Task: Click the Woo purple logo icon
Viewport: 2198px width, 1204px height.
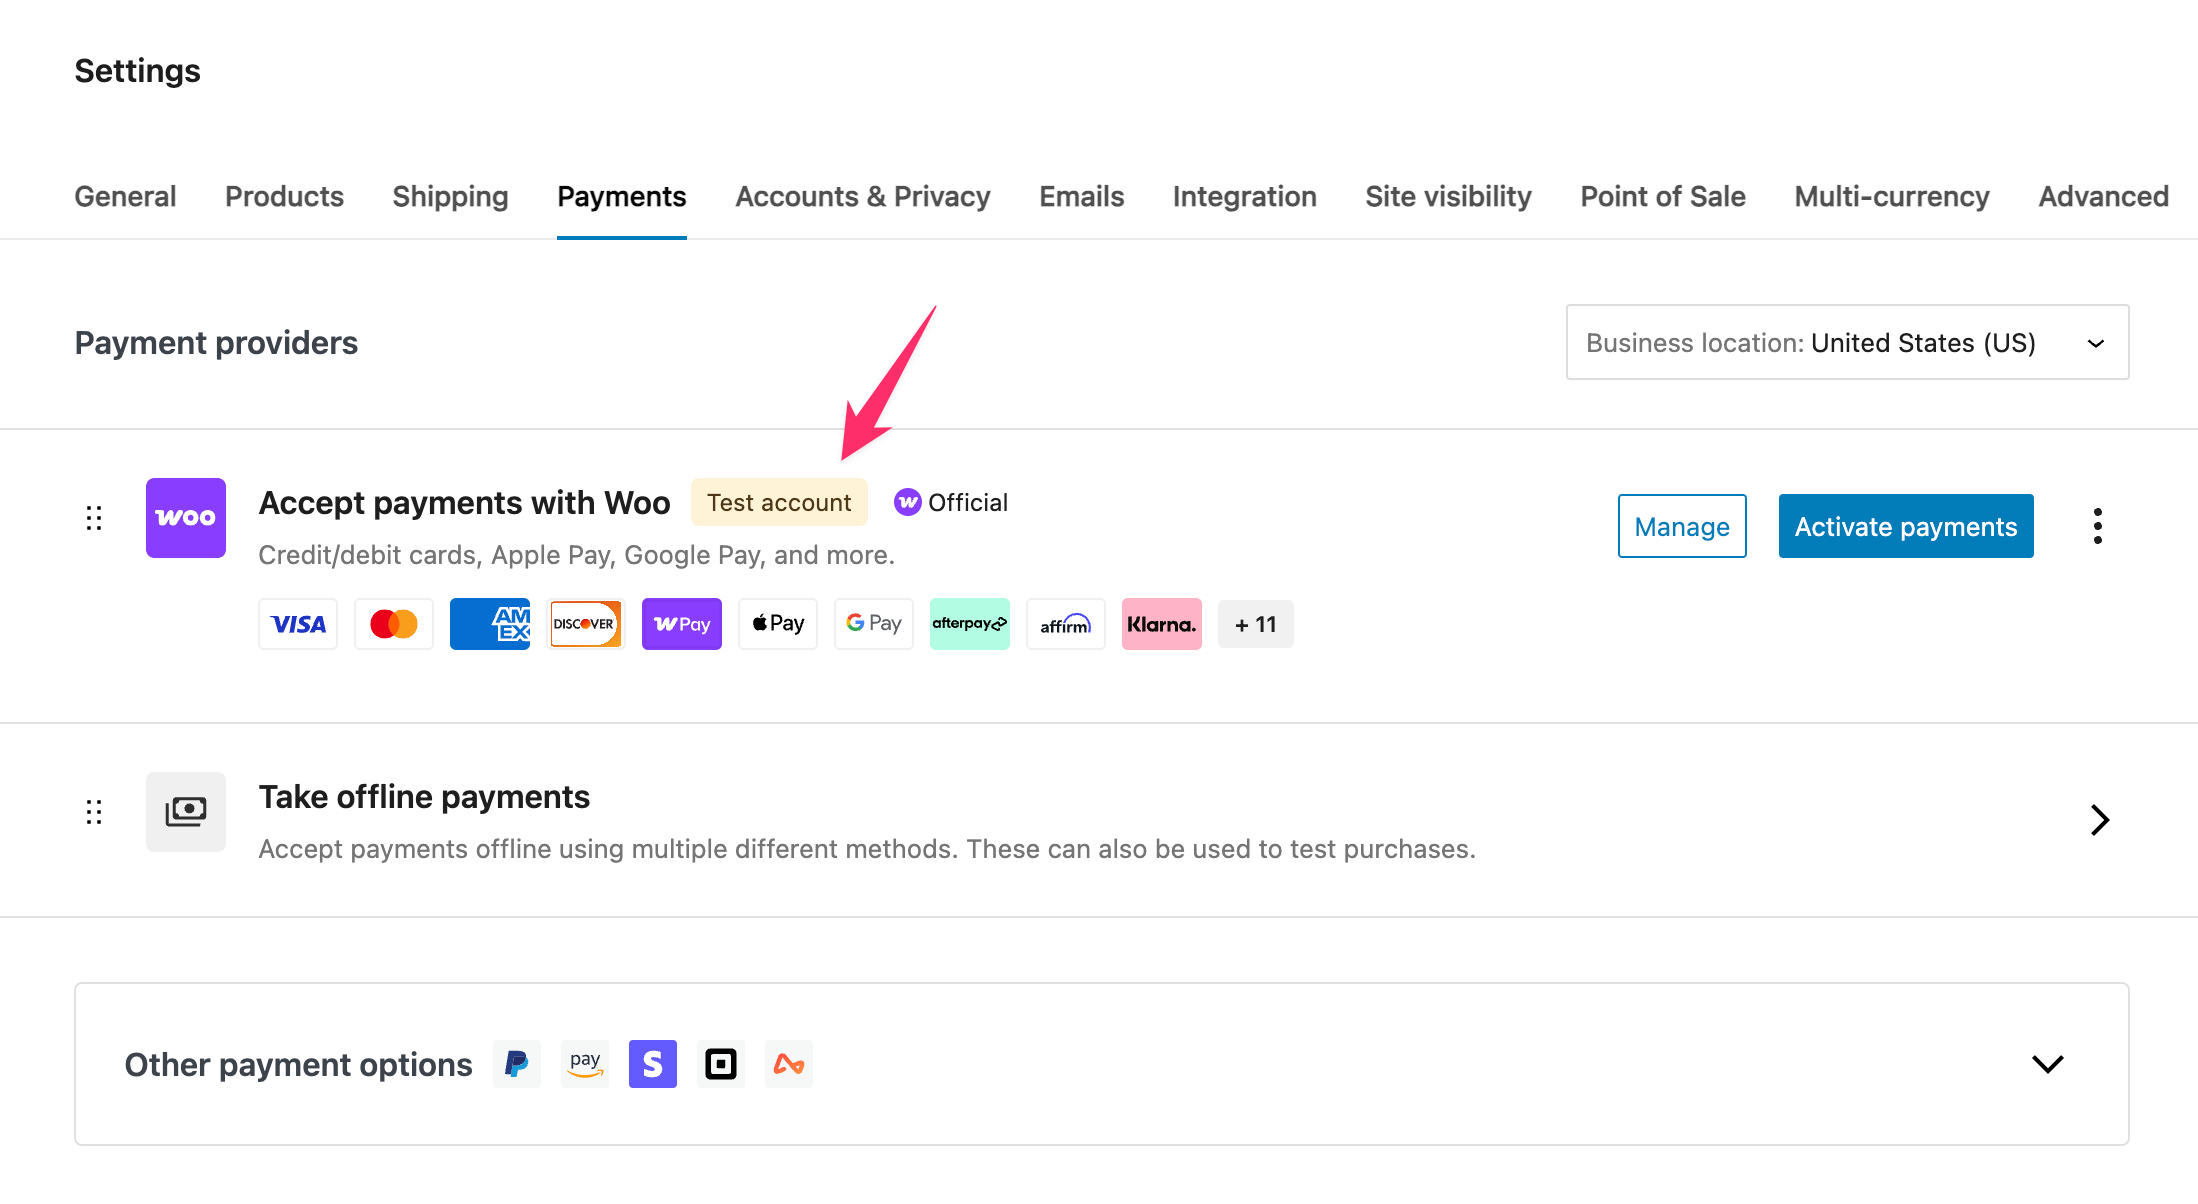Action: pyautogui.click(x=185, y=518)
